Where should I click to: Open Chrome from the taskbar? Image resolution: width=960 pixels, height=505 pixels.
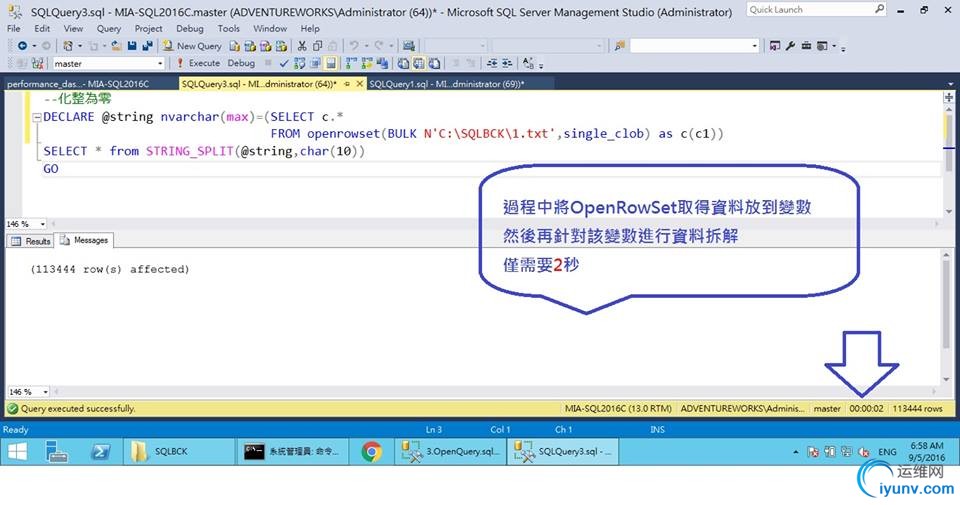(371, 452)
